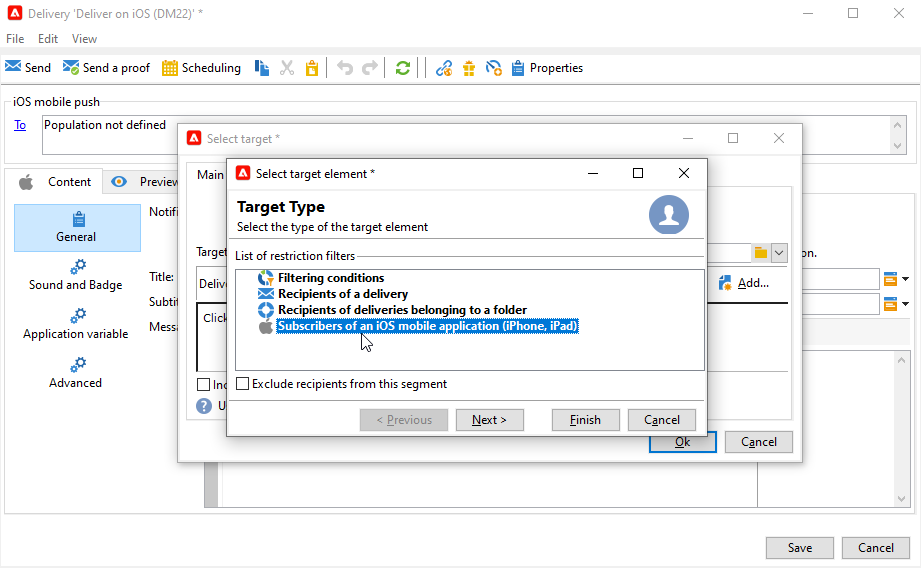
Task: Open the folder icon in Select target
Action: (x=761, y=253)
